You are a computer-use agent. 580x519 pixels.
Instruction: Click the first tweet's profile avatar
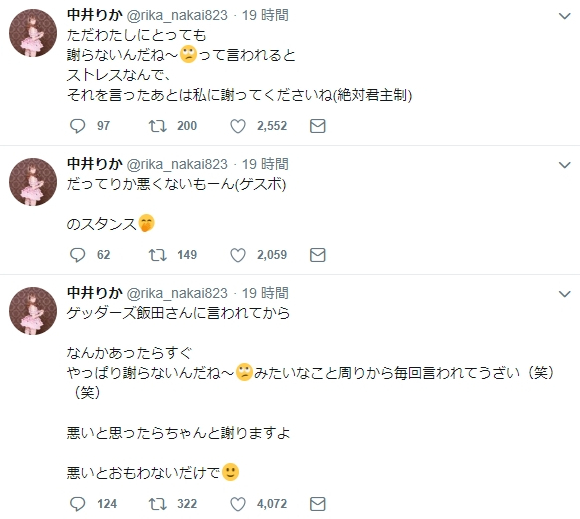pyautogui.click(x=33, y=33)
